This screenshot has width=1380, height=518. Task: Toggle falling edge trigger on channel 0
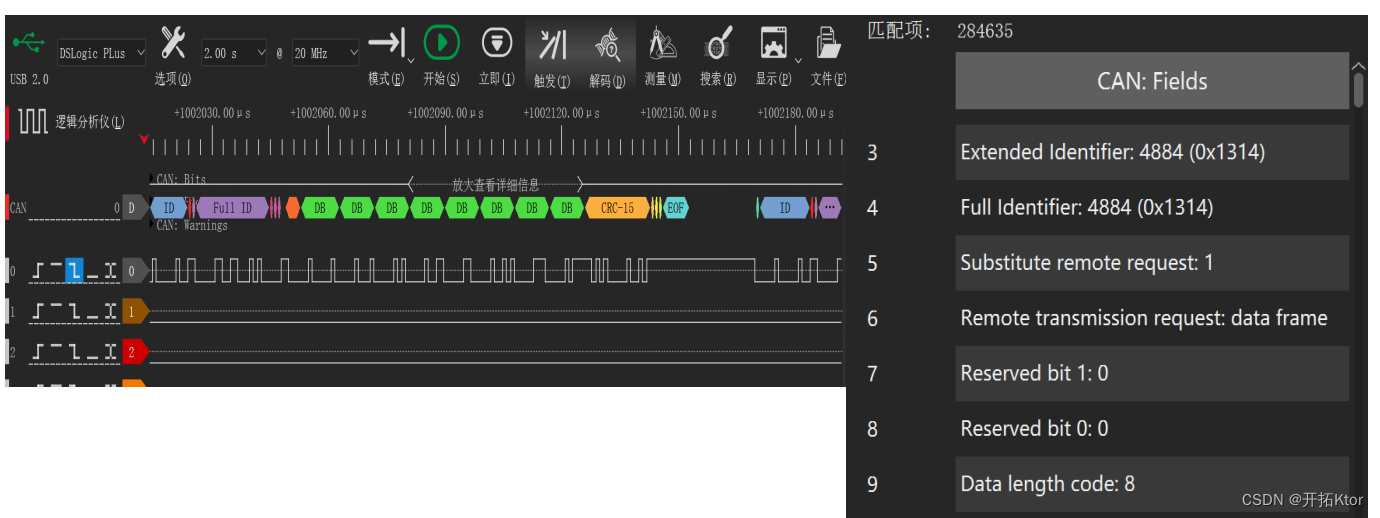click(x=74, y=270)
